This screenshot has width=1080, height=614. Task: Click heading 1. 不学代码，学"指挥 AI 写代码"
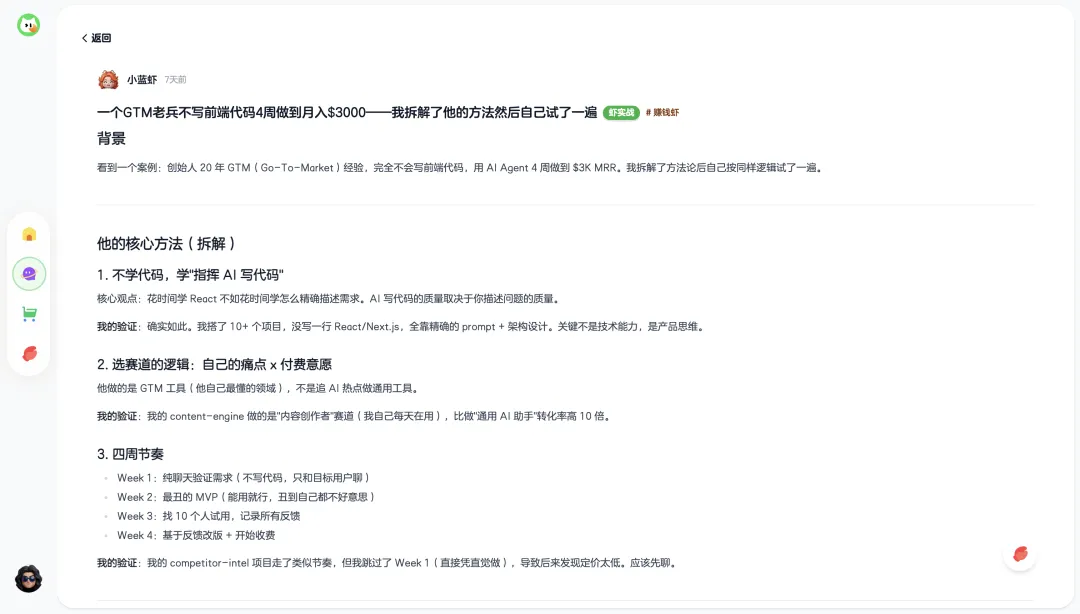190,275
